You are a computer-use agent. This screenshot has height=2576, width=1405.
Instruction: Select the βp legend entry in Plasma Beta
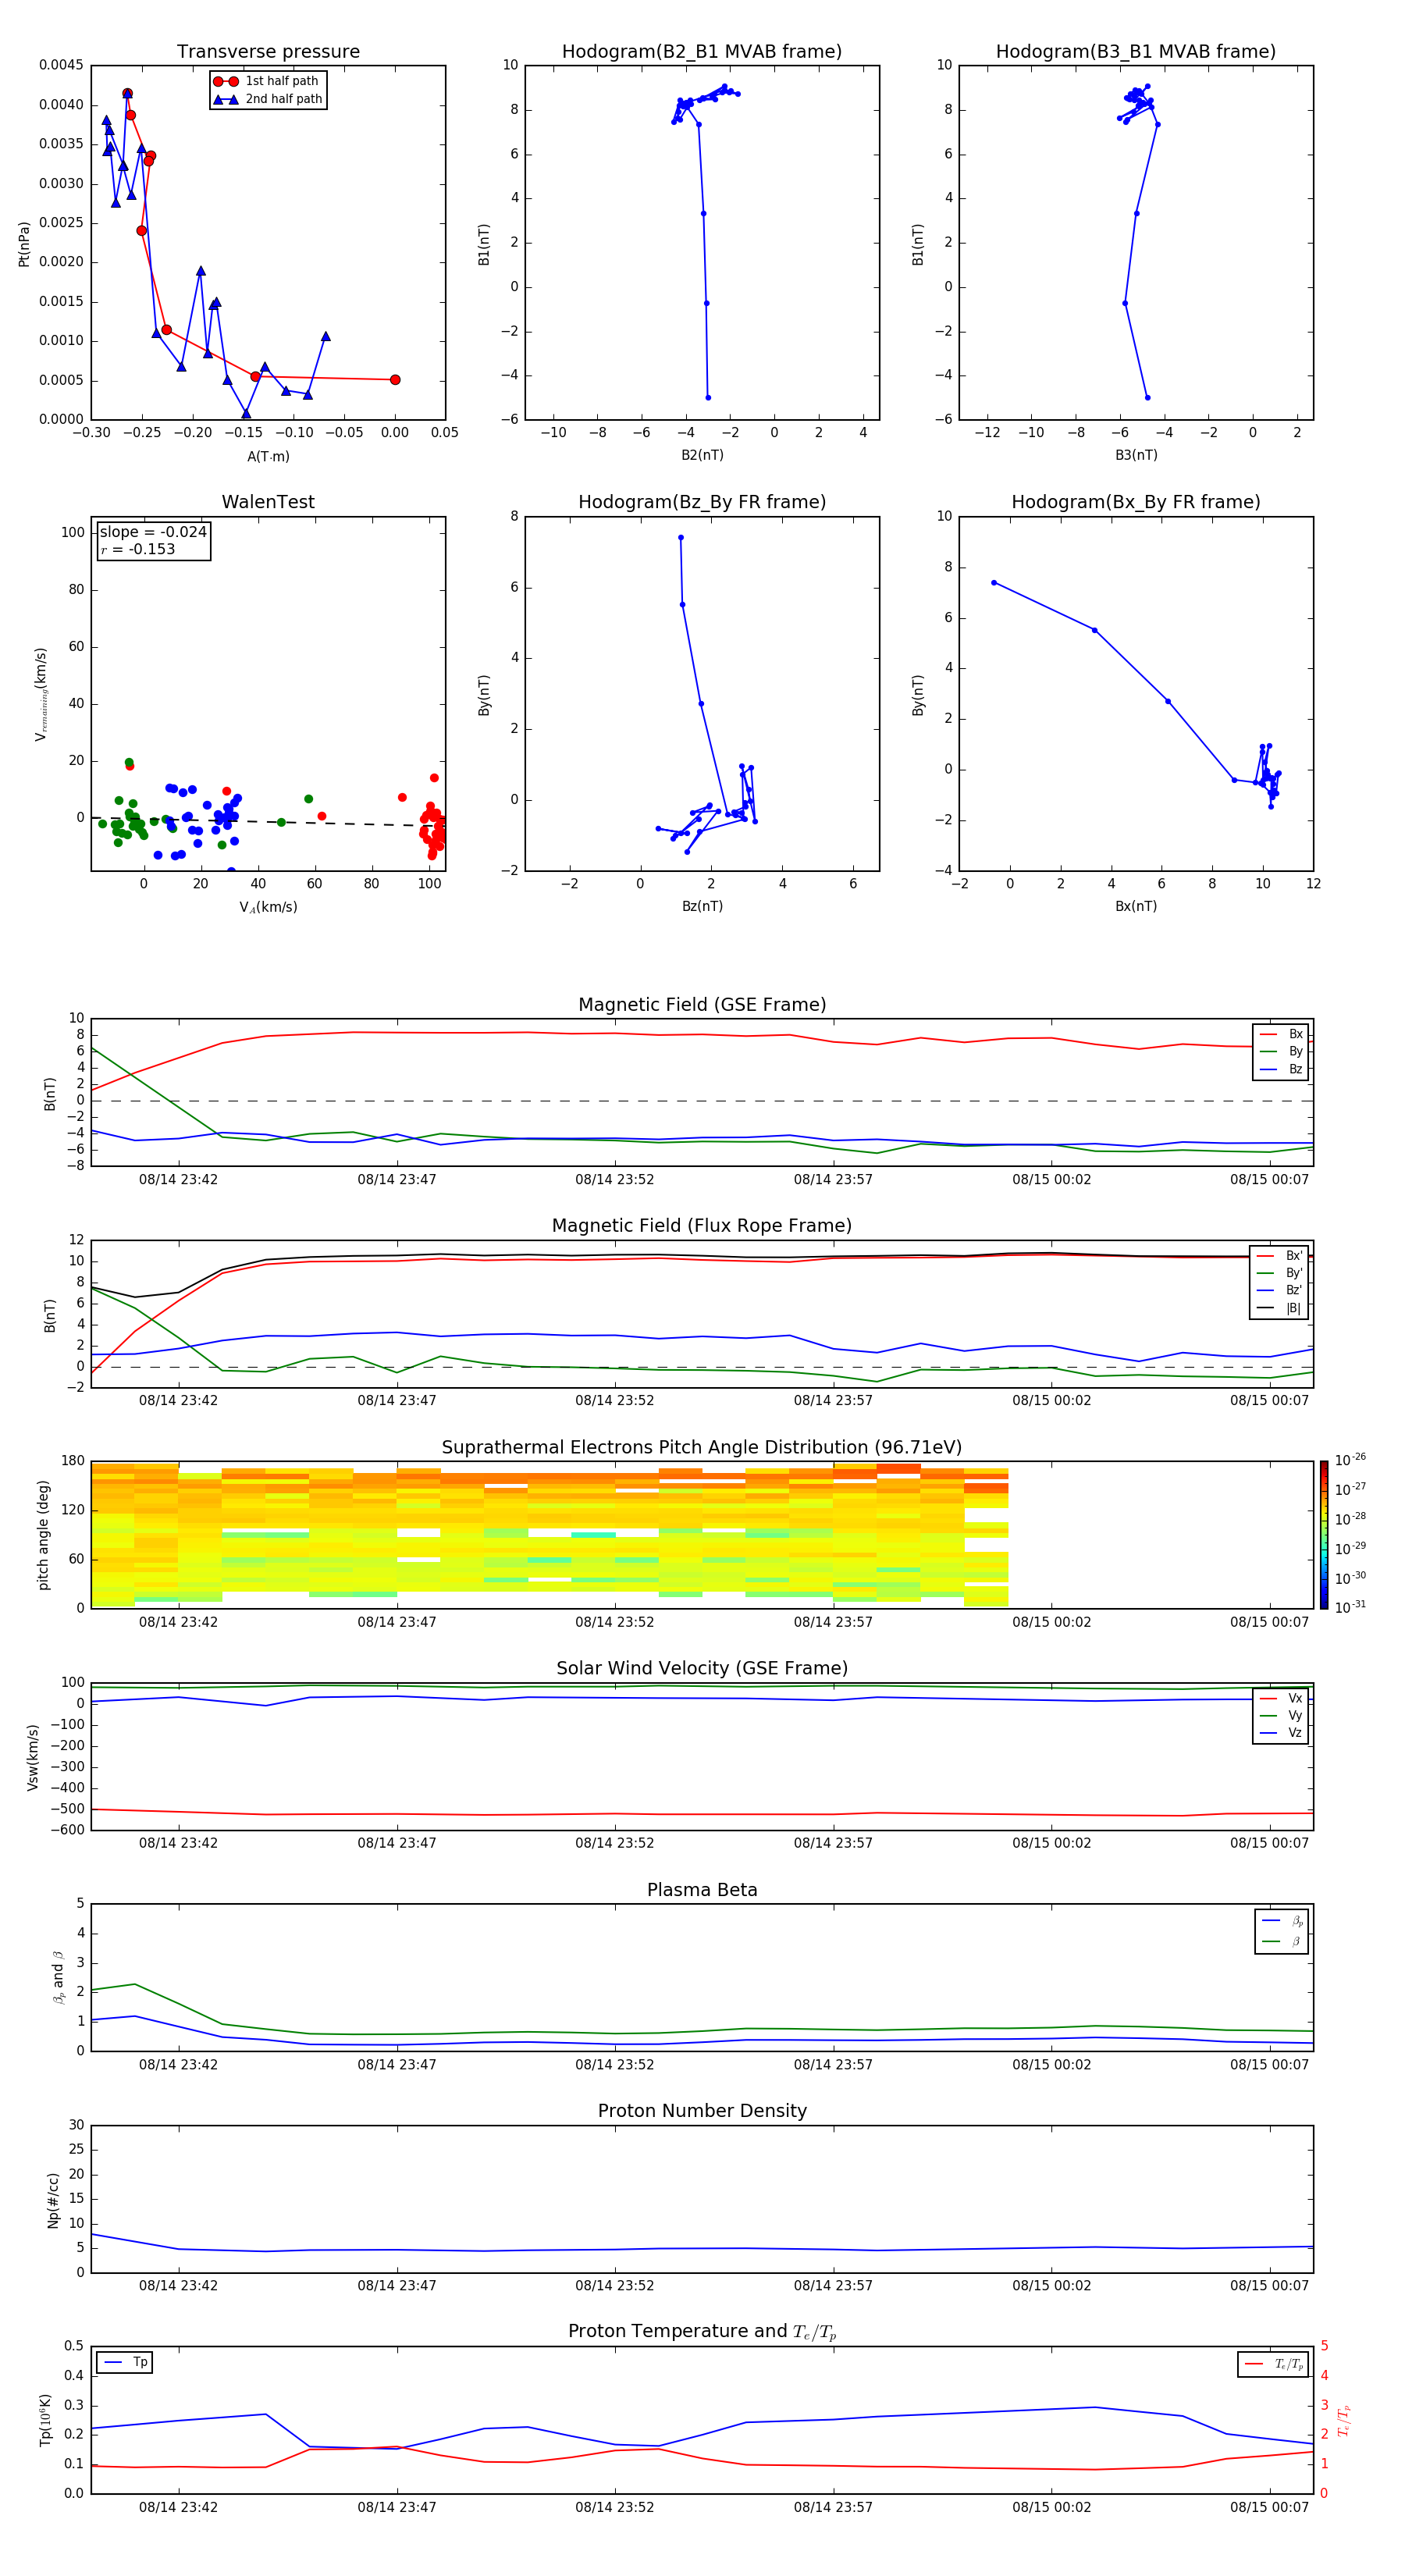(1283, 1921)
